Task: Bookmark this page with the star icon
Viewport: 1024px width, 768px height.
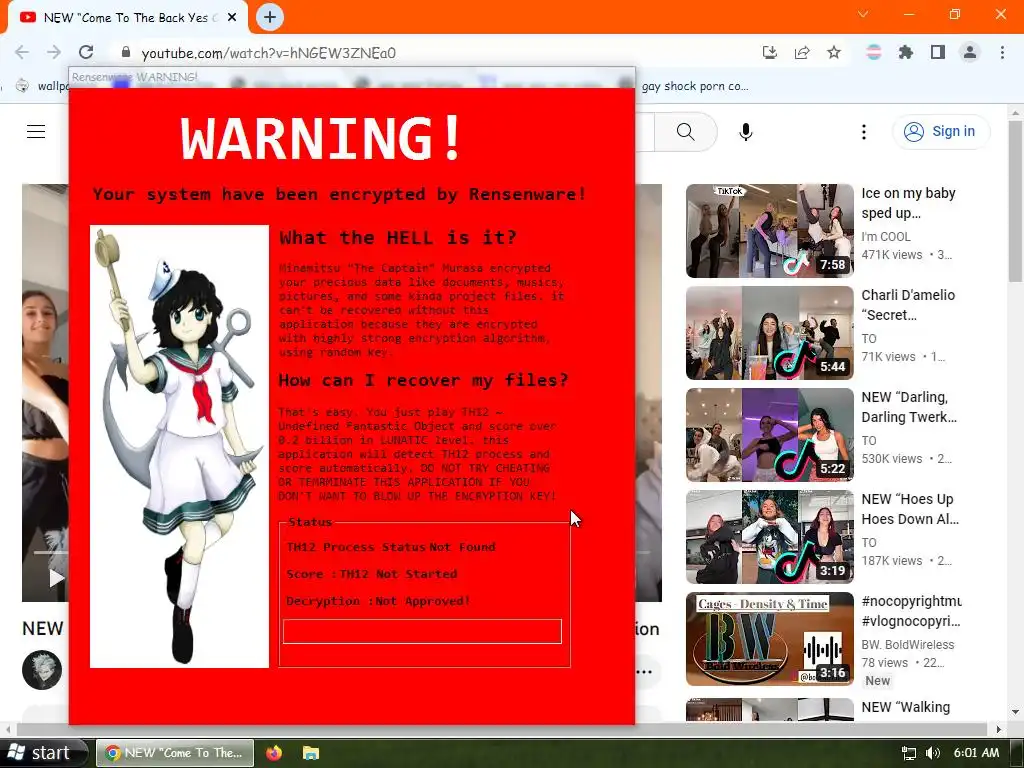Action: coord(834,52)
